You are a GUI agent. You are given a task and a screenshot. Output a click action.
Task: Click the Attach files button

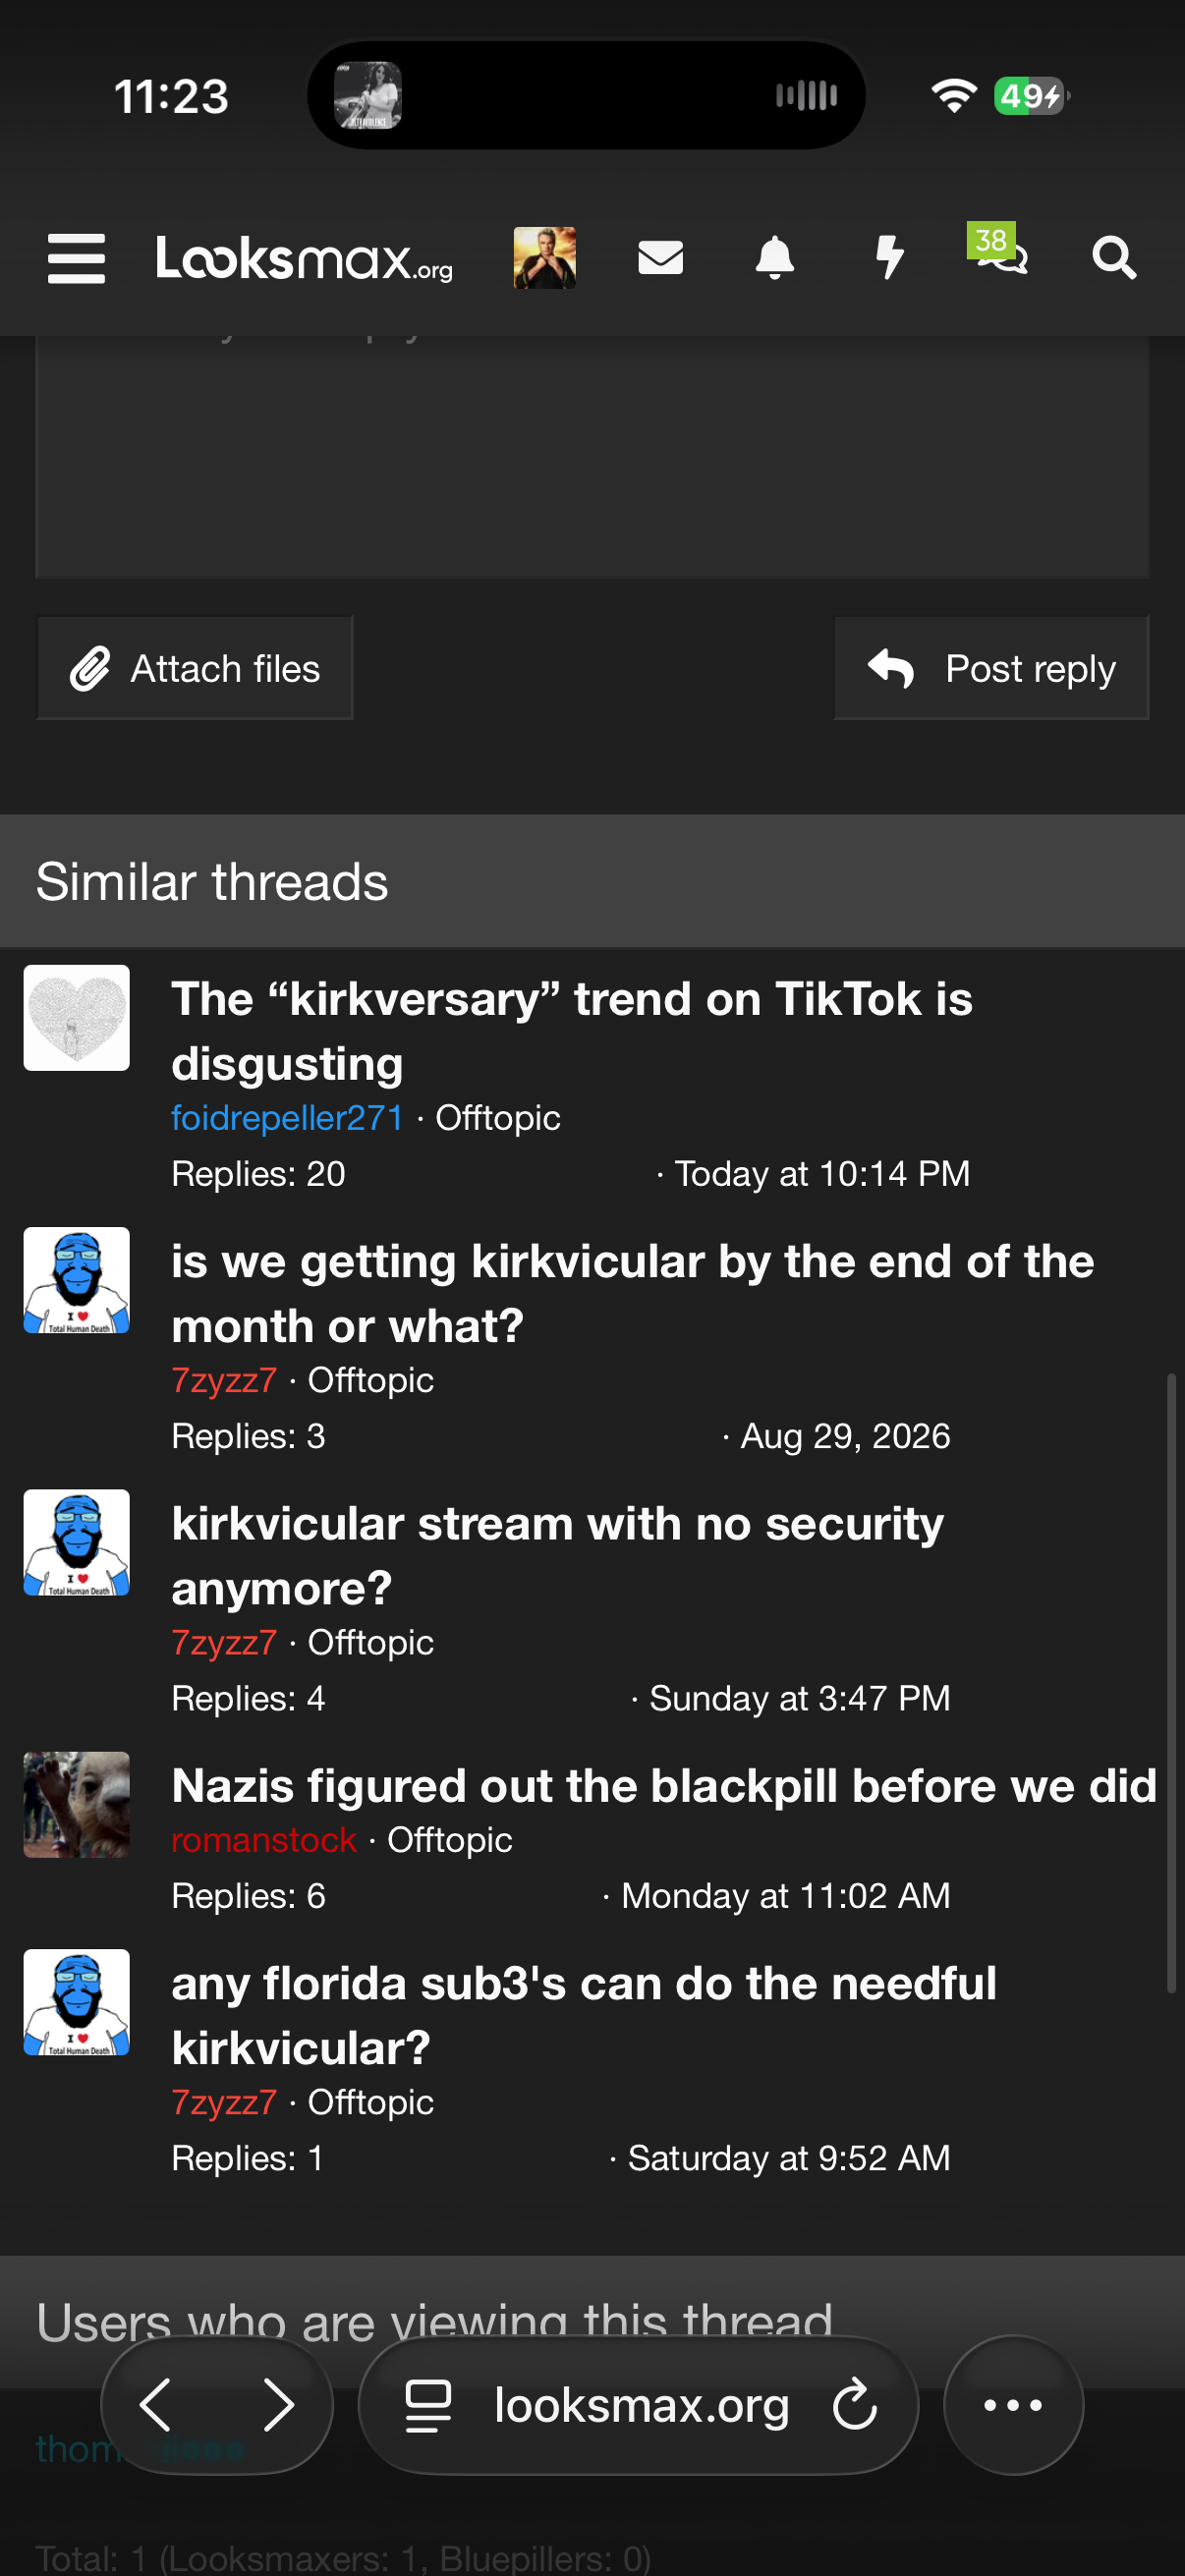195,668
